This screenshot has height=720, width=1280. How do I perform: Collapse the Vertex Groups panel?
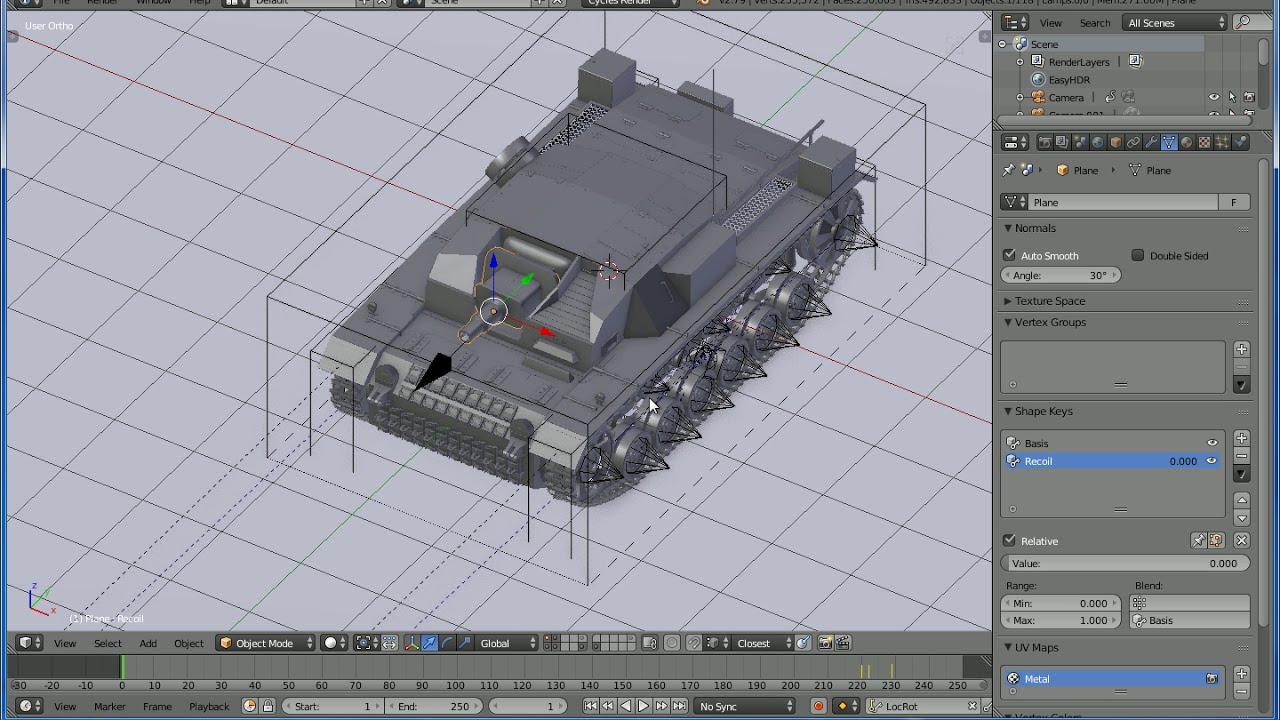pyautogui.click(x=1008, y=322)
